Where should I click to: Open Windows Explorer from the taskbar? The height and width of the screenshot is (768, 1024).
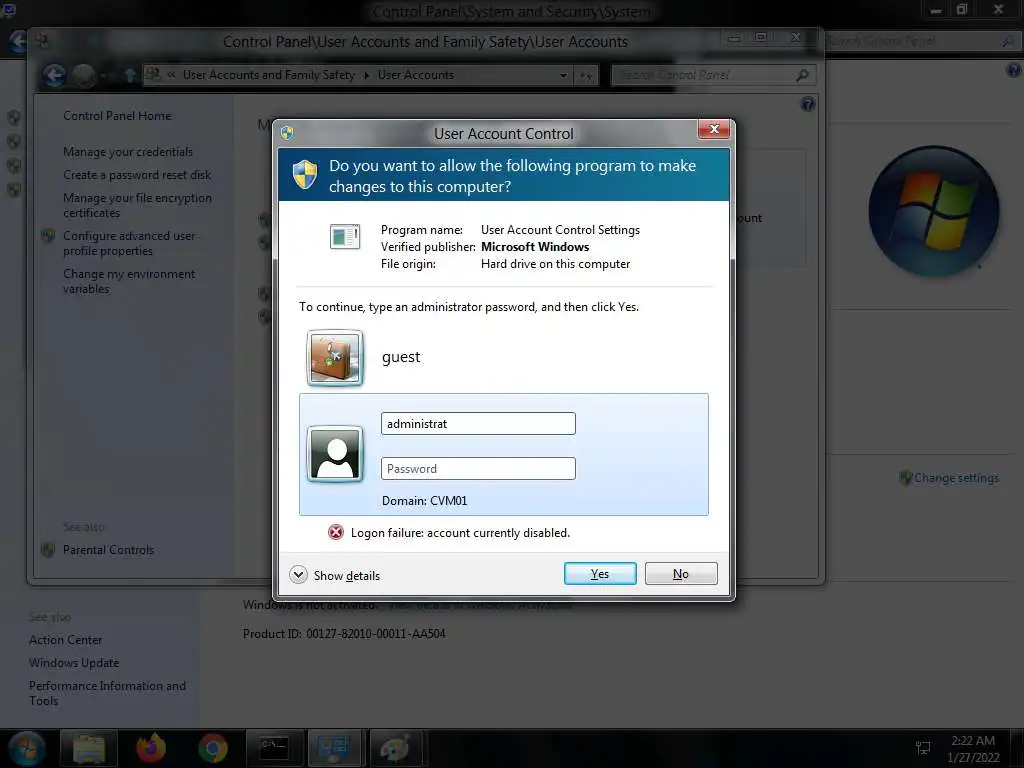point(89,748)
